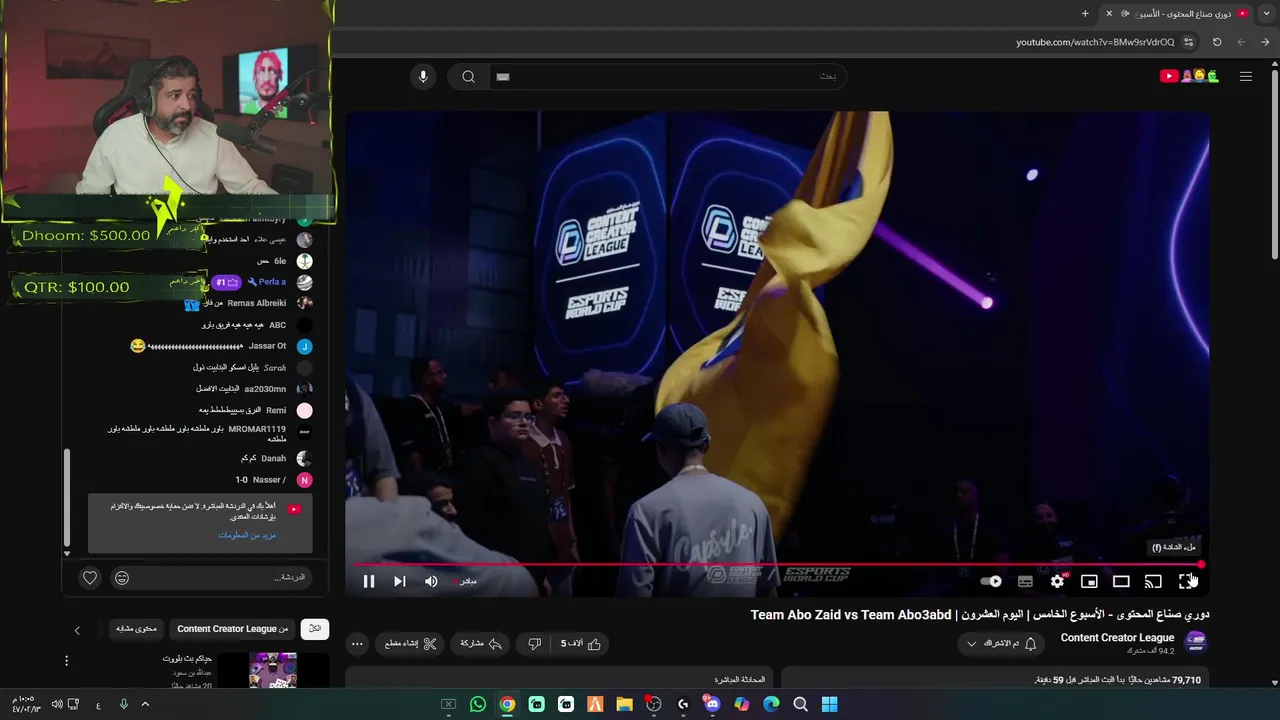1280x720 pixels.
Task: Open emoji picker in live chat
Action: pos(122,577)
